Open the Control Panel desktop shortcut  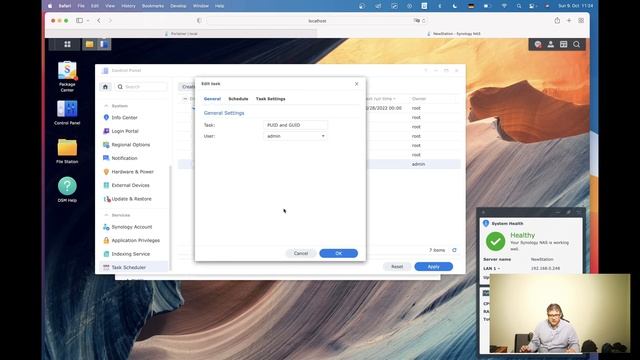67,112
